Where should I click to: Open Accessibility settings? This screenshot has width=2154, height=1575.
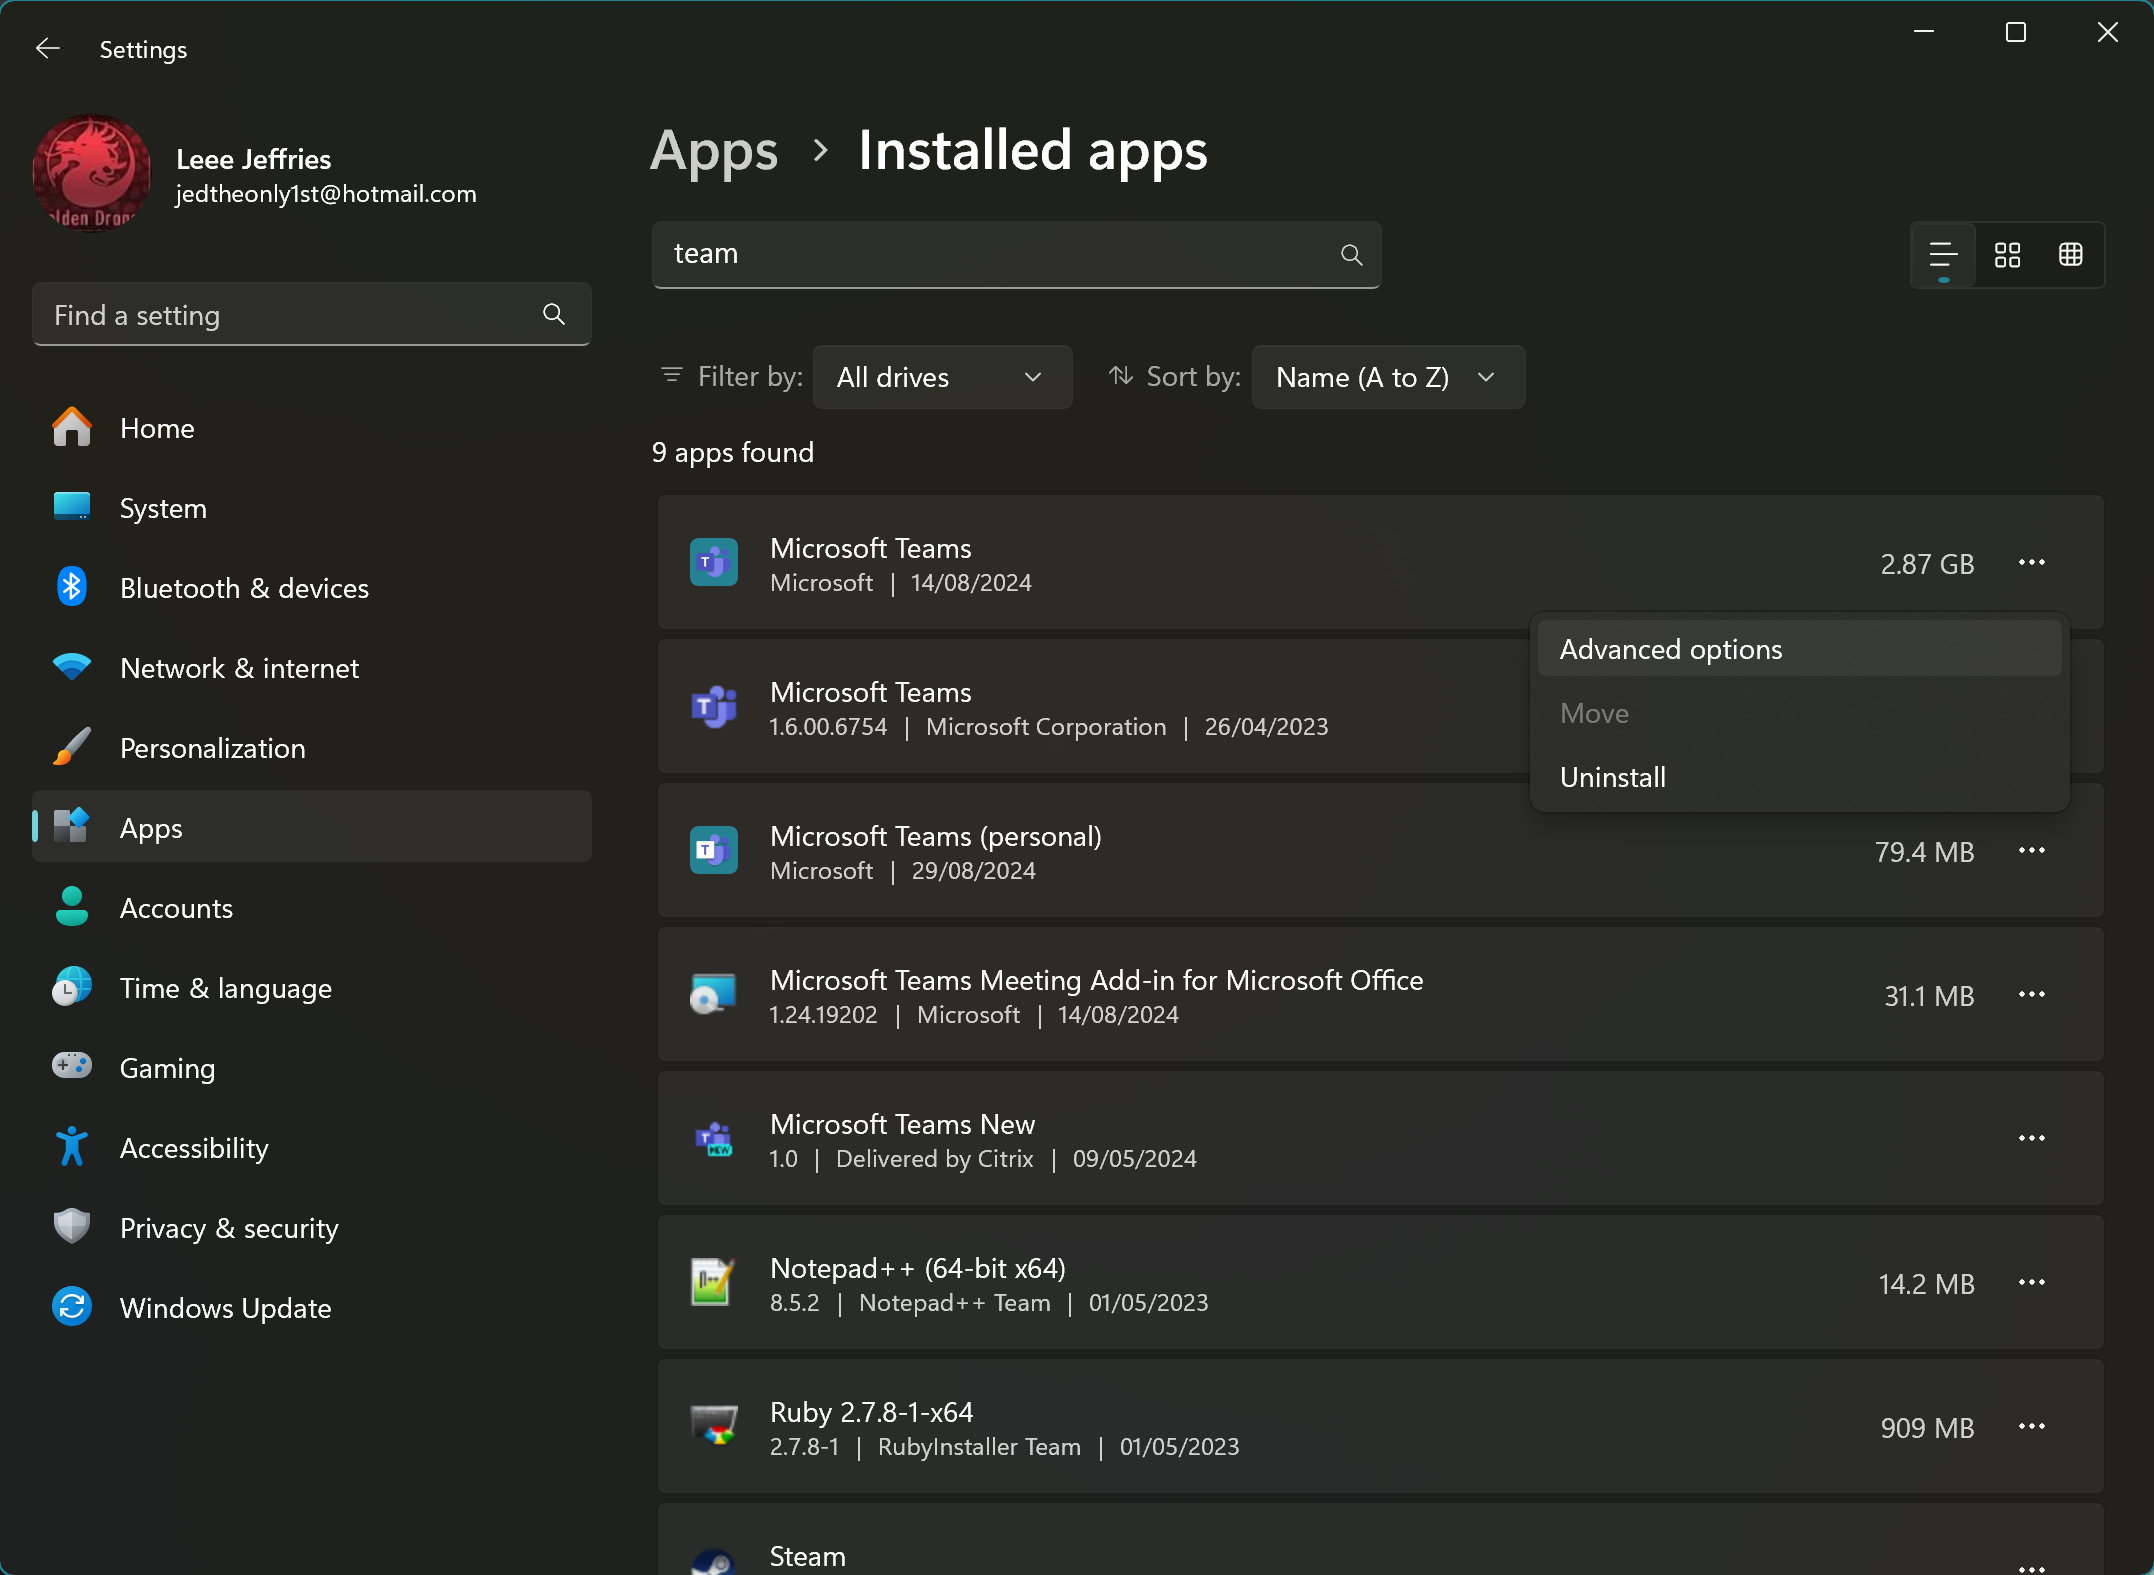coord(311,1148)
